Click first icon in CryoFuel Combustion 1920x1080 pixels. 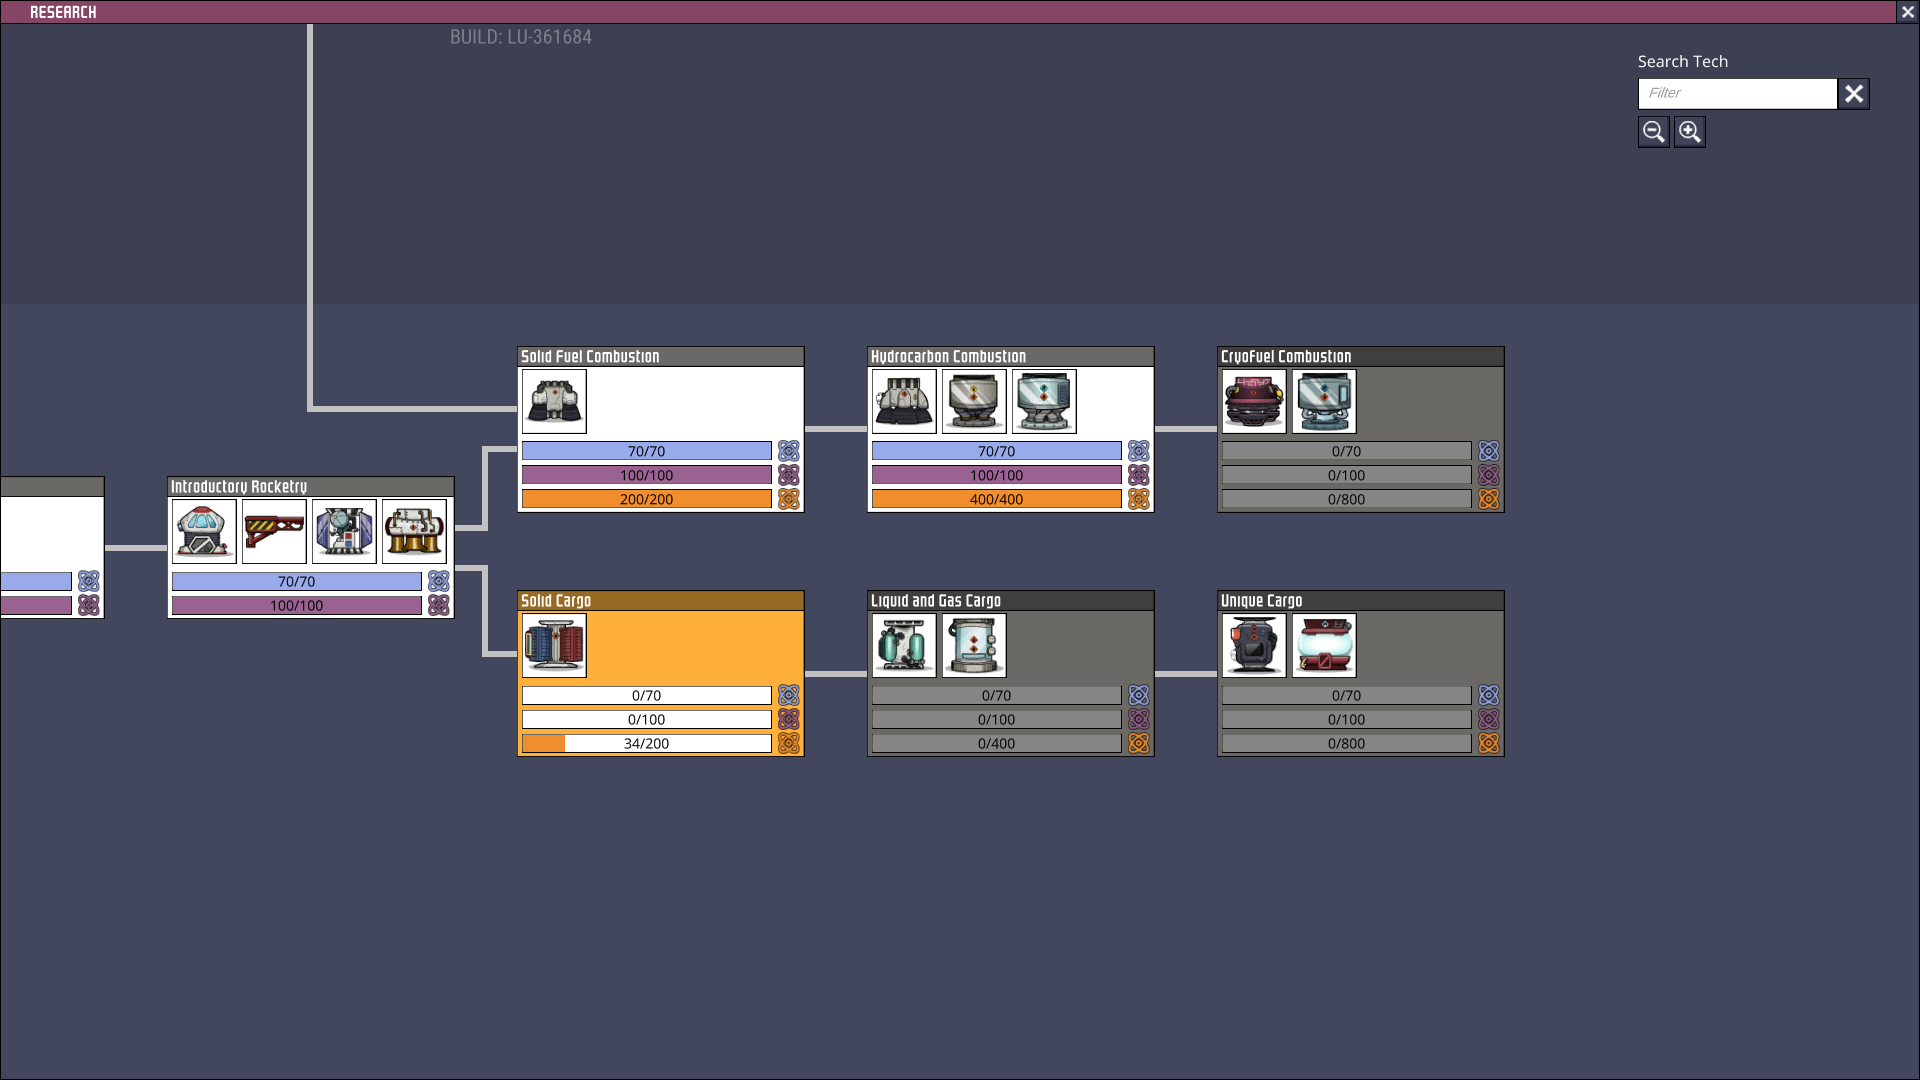(x=1254, y=402)
